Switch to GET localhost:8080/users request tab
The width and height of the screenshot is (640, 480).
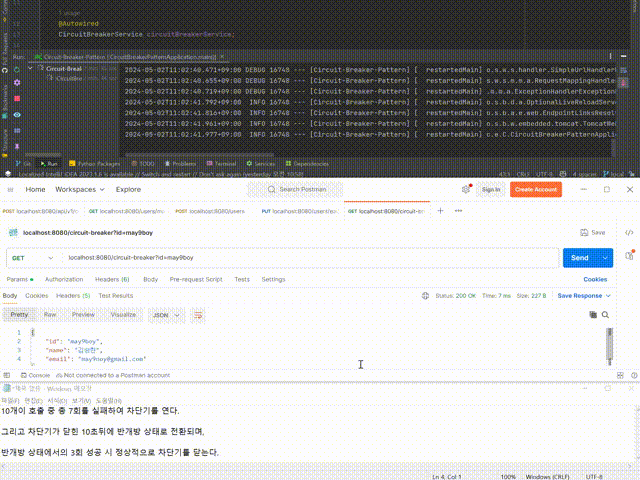click(x=127, y=211)
